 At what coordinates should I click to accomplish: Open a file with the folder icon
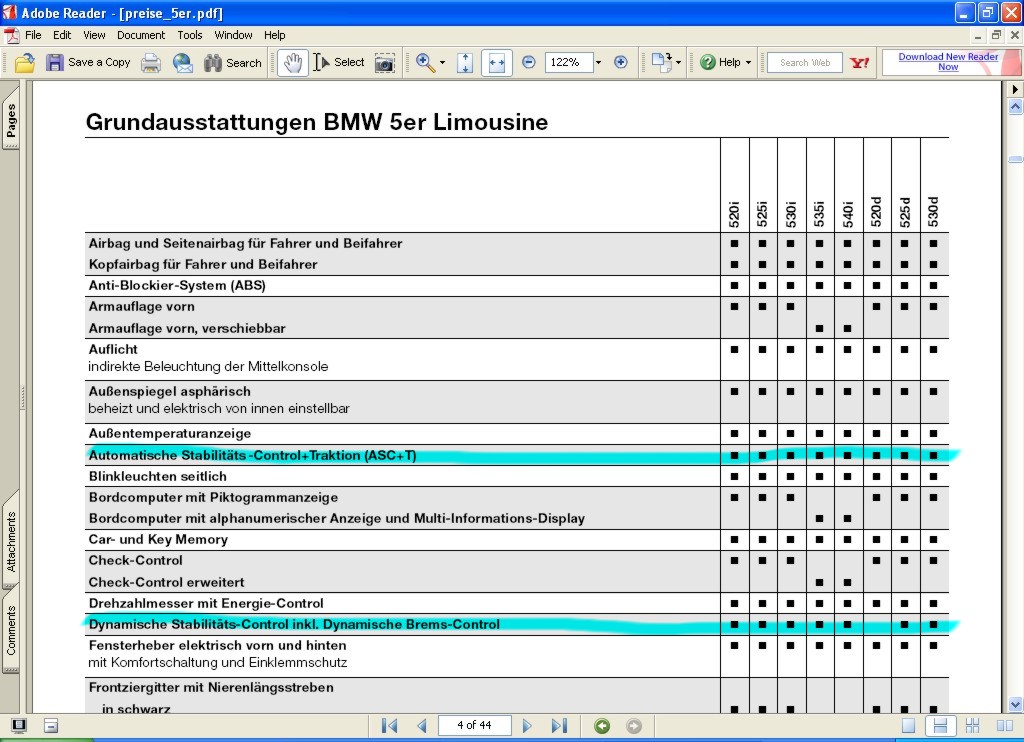25,63
